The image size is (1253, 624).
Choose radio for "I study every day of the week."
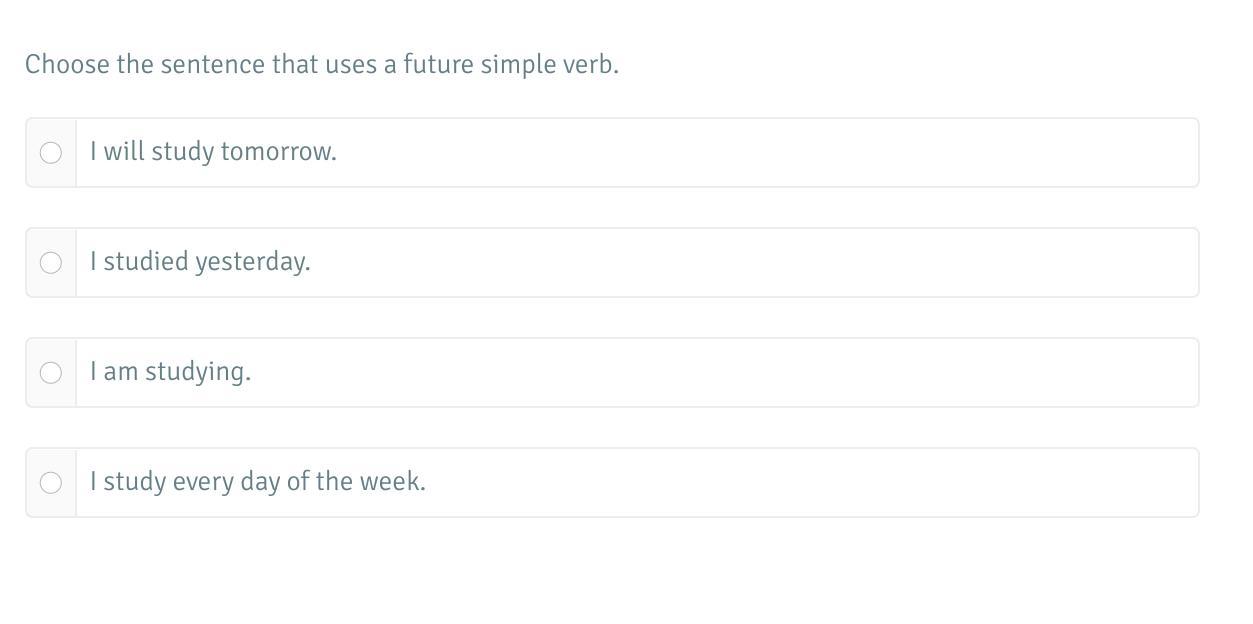pyautogui.click(x=51, y=483)
